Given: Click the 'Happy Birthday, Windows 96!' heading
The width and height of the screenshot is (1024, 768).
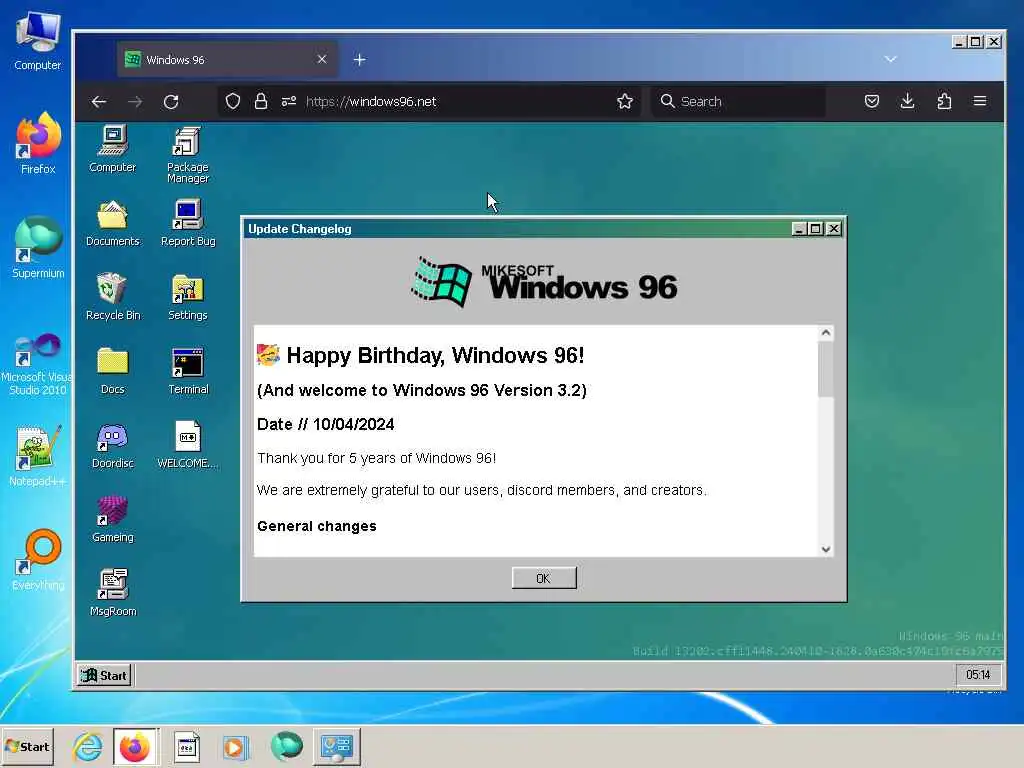Looking at the screenshot, I should click(x=435, y=355).
